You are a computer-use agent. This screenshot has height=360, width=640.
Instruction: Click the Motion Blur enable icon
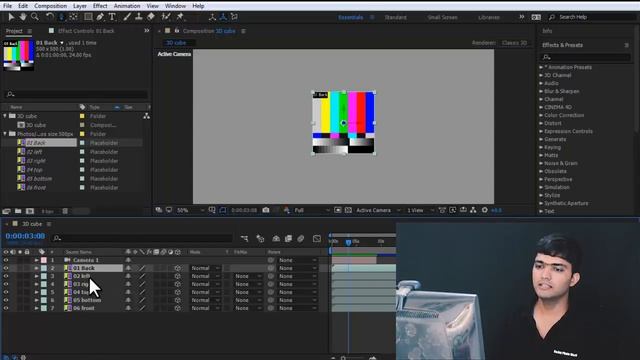point(301,238)
